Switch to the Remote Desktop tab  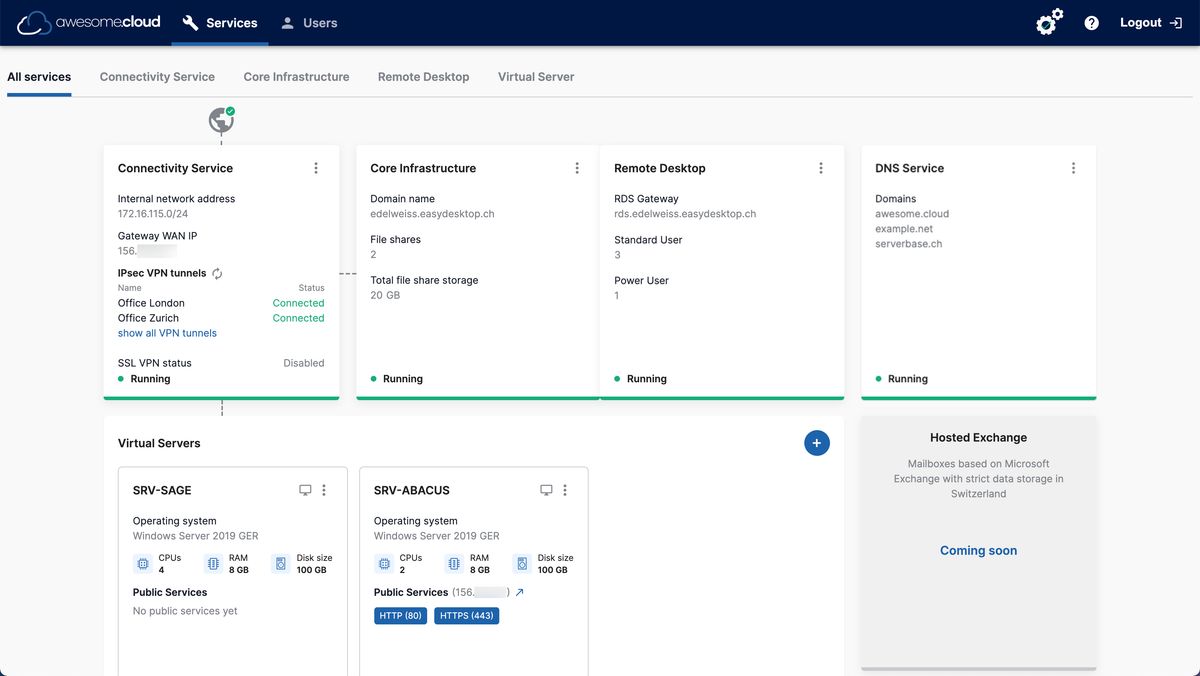point(423,77)
